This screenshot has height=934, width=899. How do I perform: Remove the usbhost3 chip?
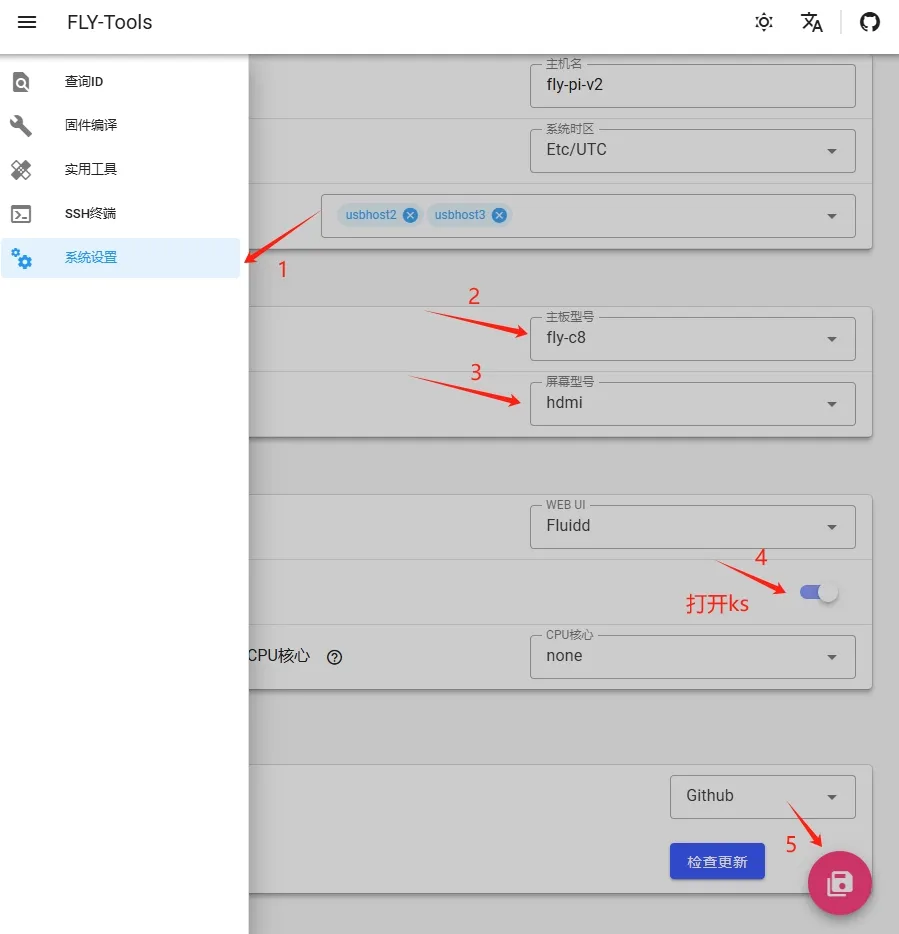499,215
